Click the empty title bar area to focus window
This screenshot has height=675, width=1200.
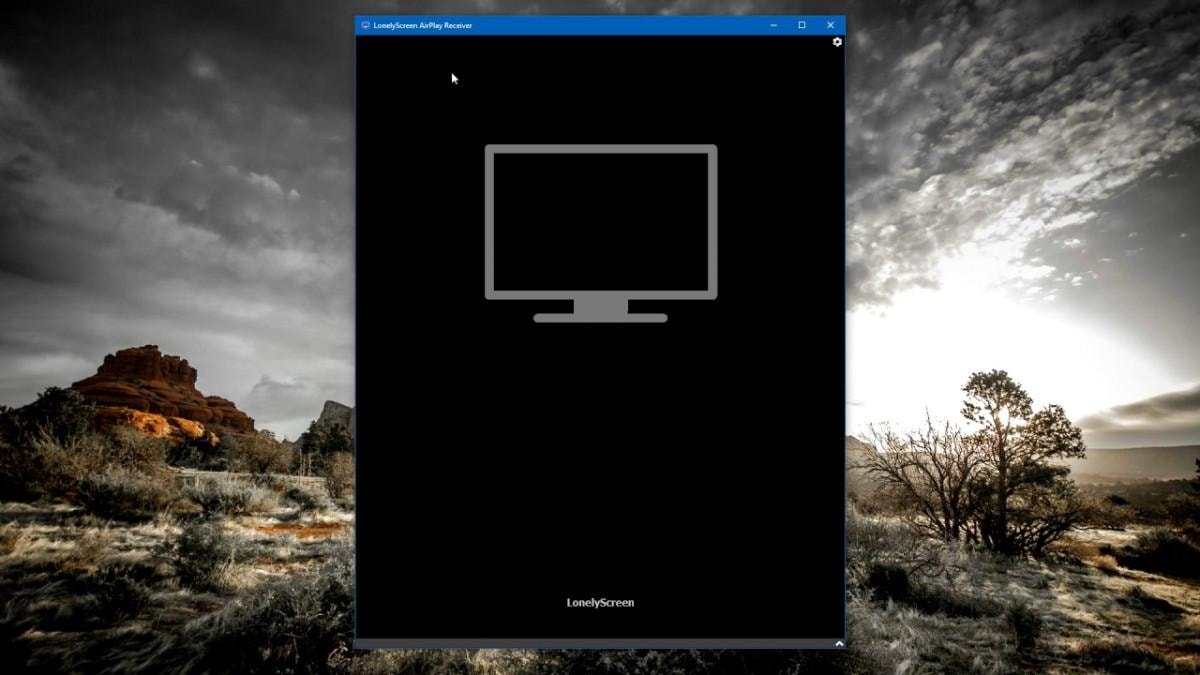(x=620, y=25)
